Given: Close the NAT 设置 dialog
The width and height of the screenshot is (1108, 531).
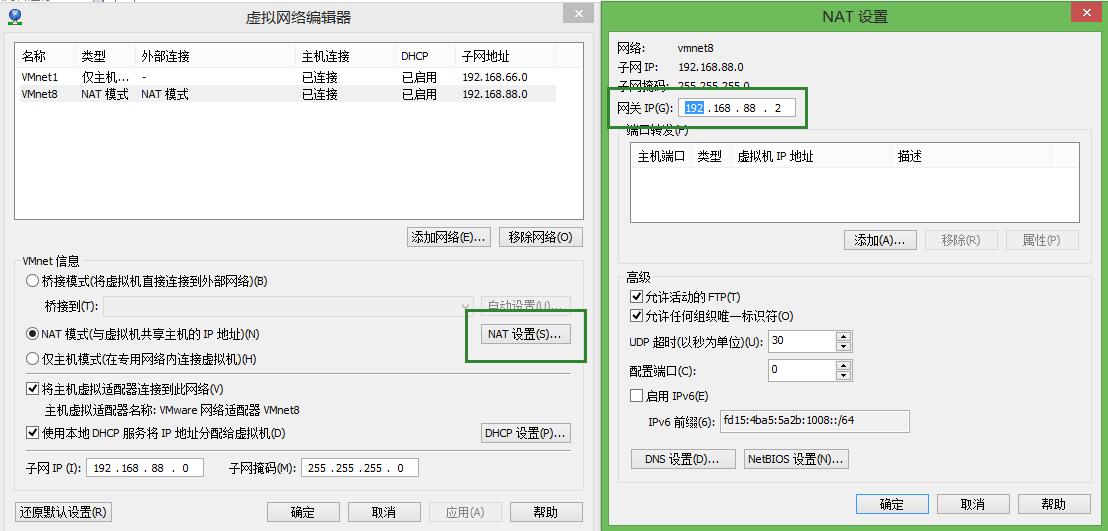Looking at the screenshot, I should point(1085,13).
